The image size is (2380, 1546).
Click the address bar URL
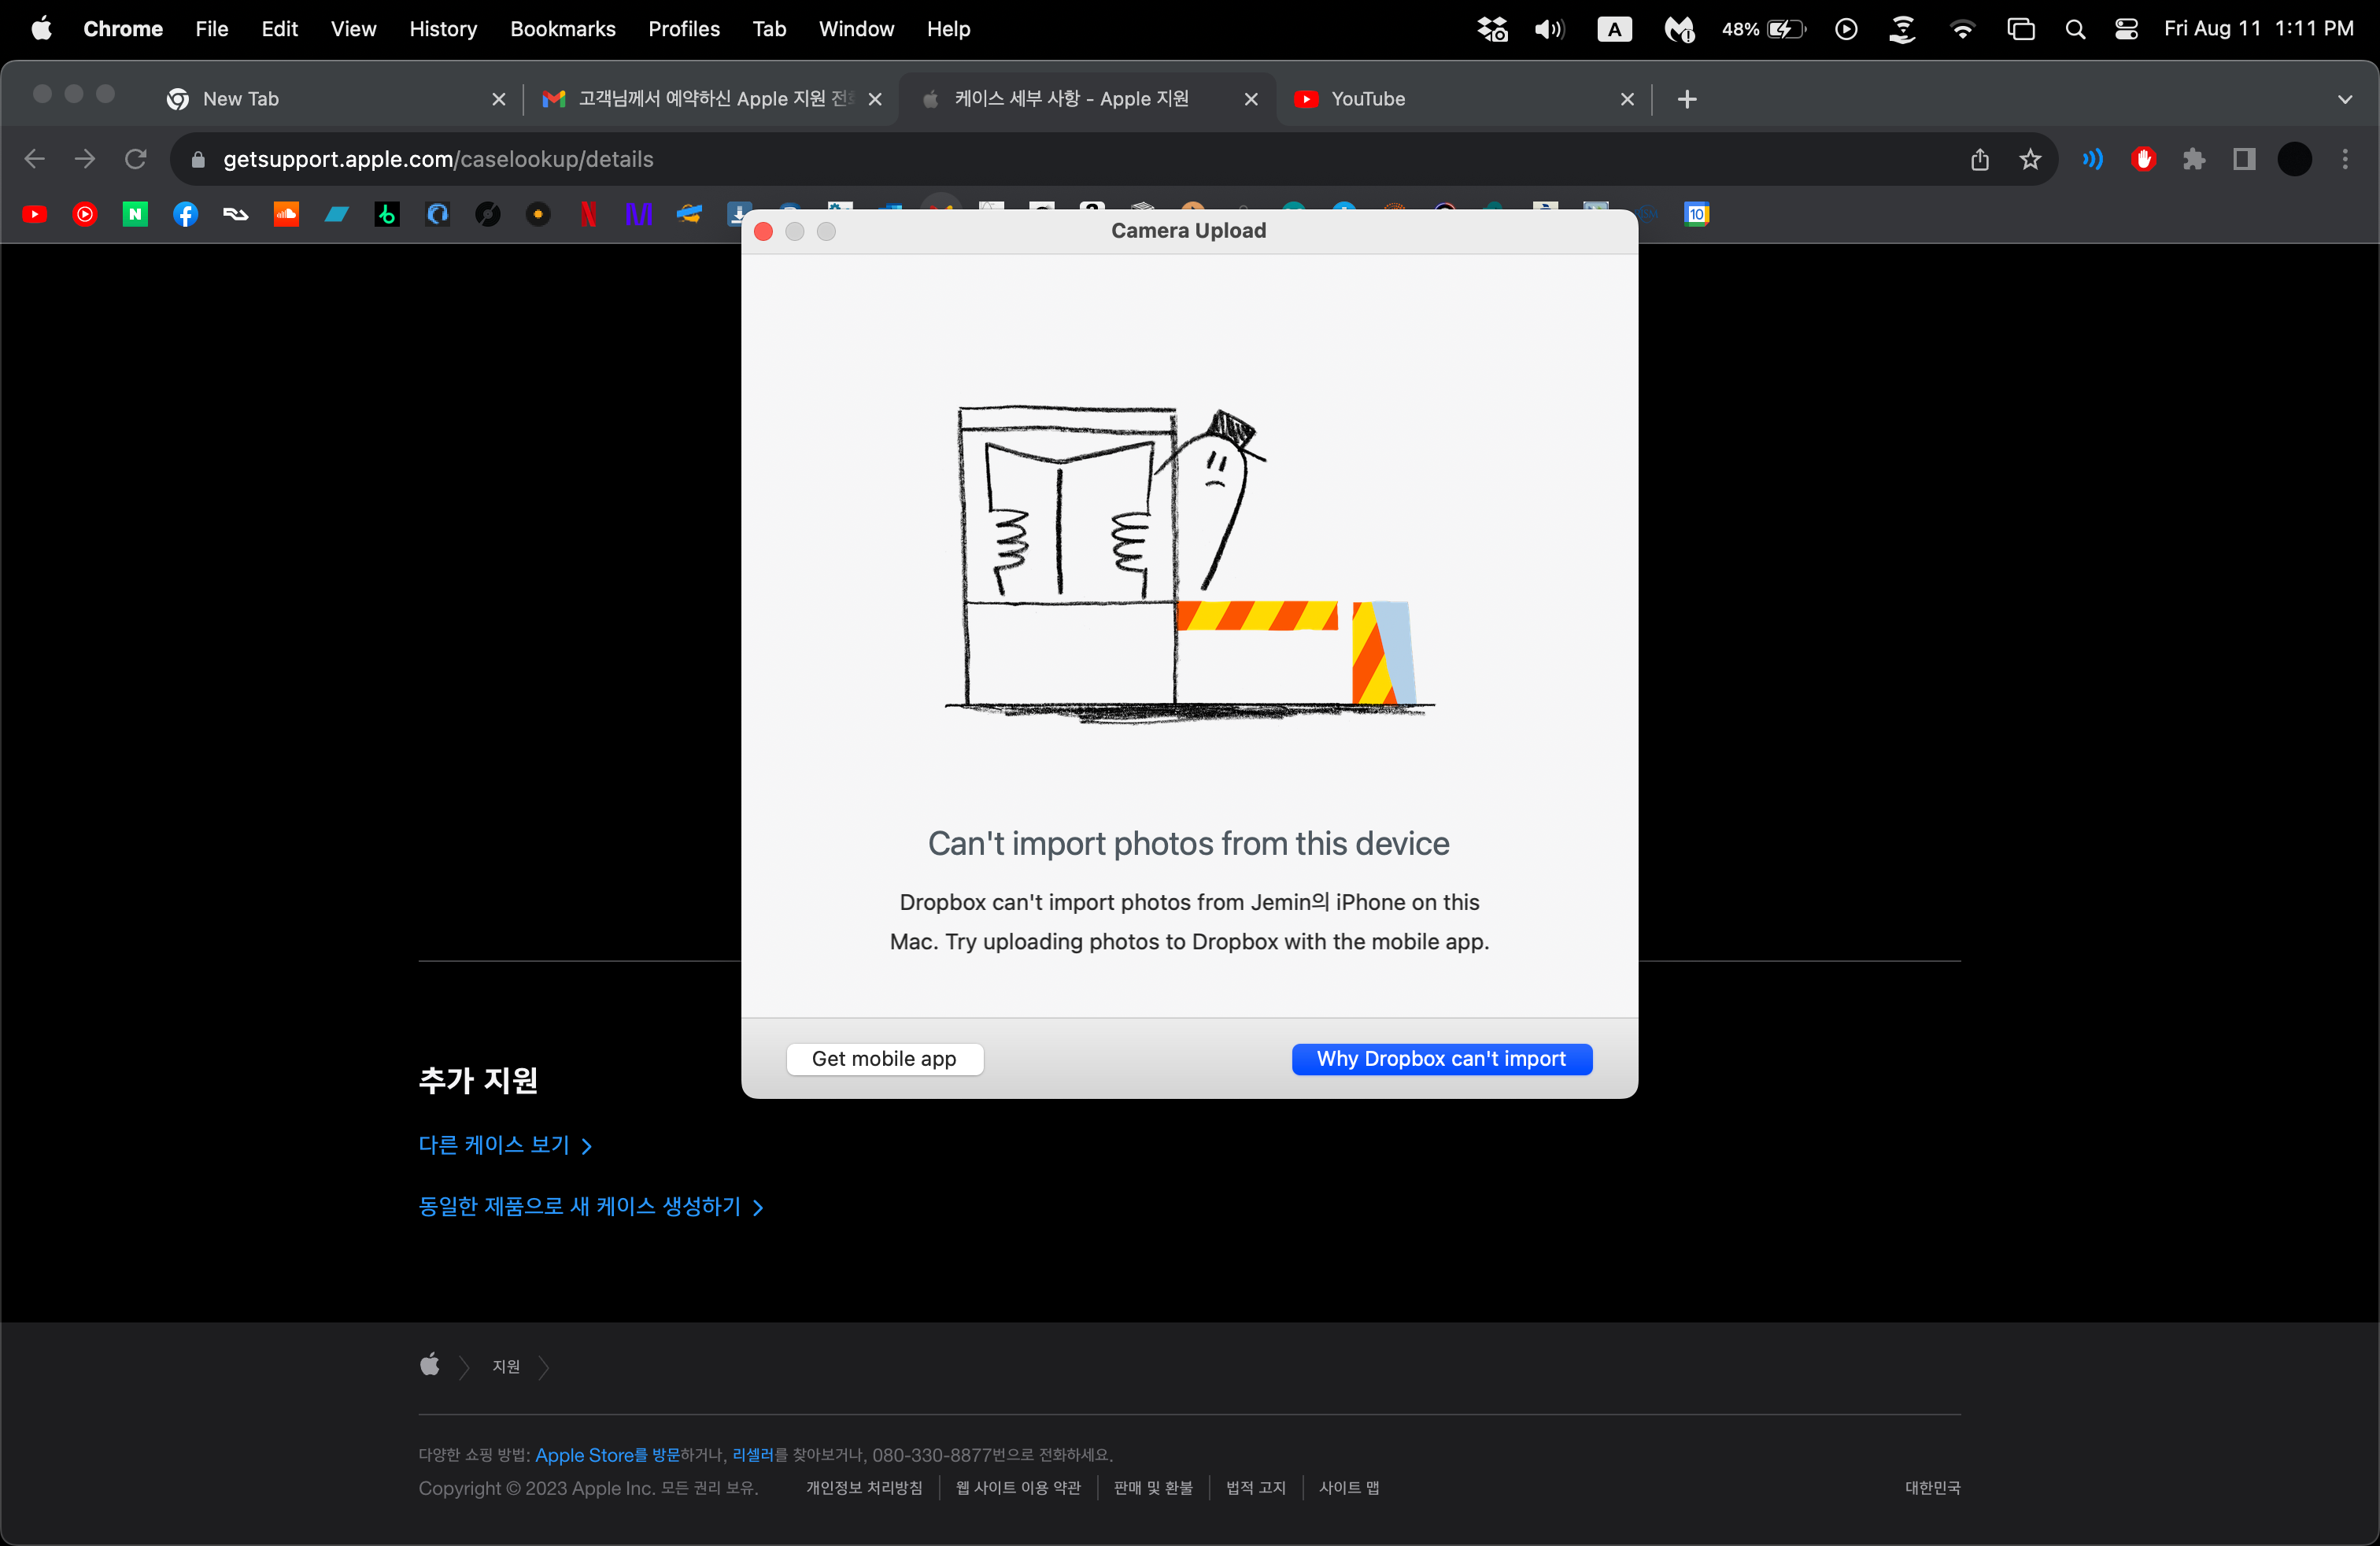click(x=438, y=159)
